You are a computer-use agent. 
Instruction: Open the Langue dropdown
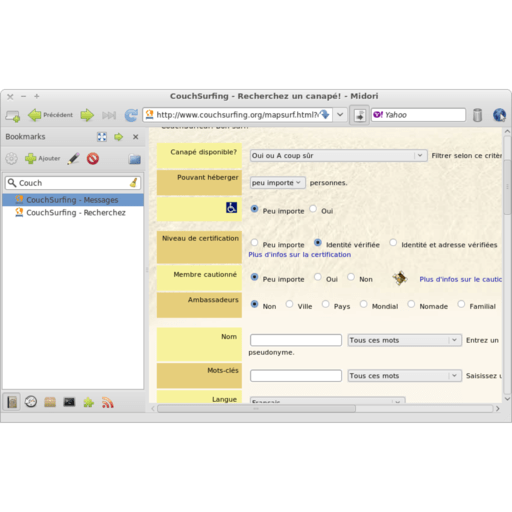328,400
